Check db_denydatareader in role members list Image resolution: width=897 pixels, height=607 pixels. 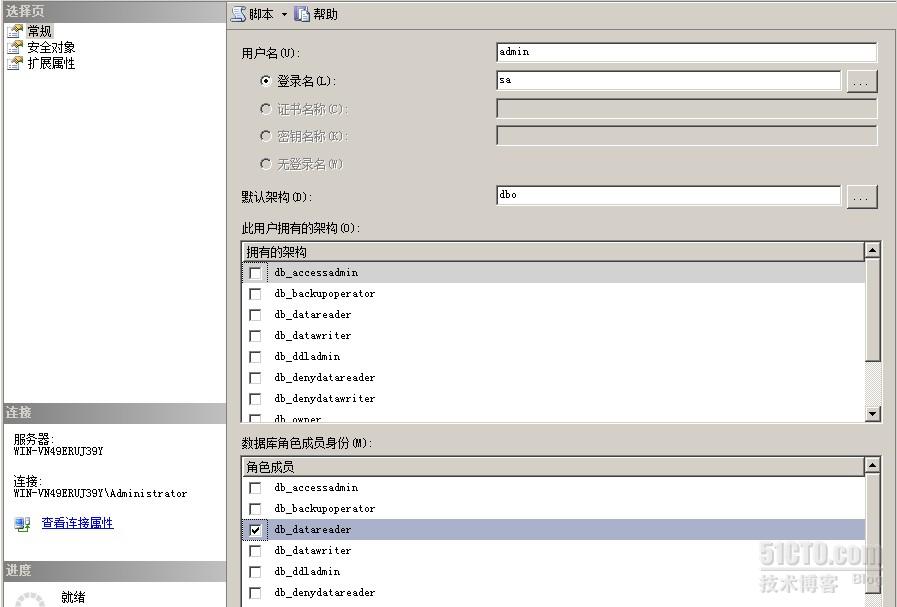[255, 593]
